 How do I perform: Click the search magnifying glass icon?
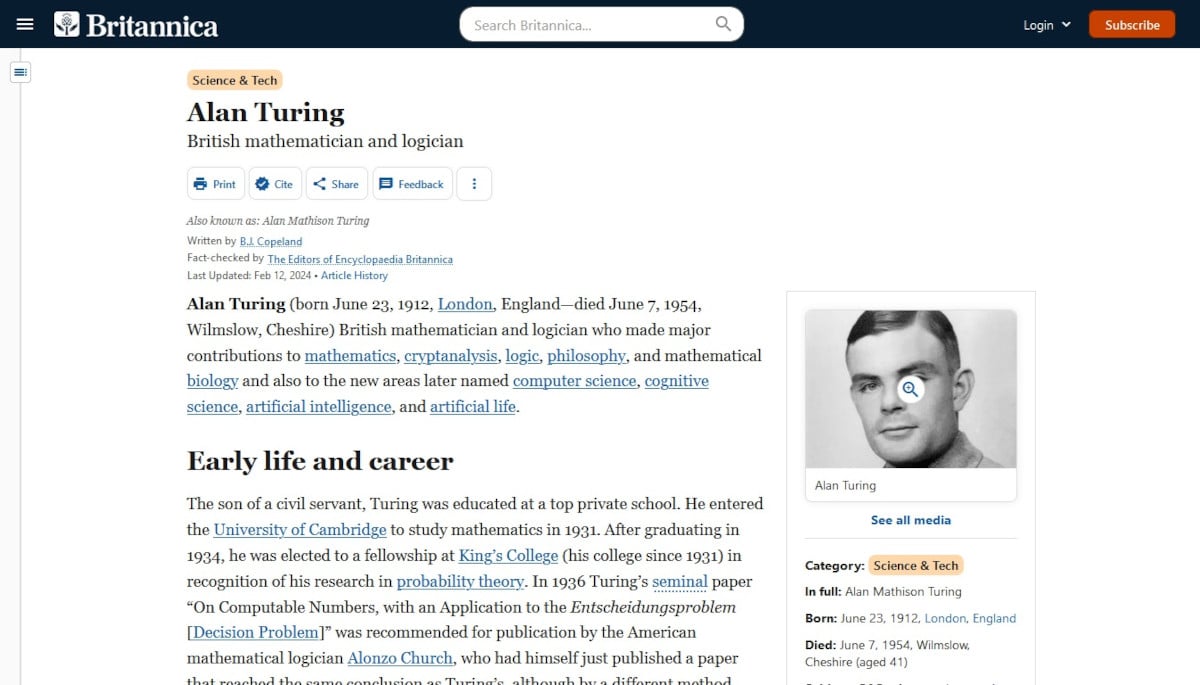722,23
